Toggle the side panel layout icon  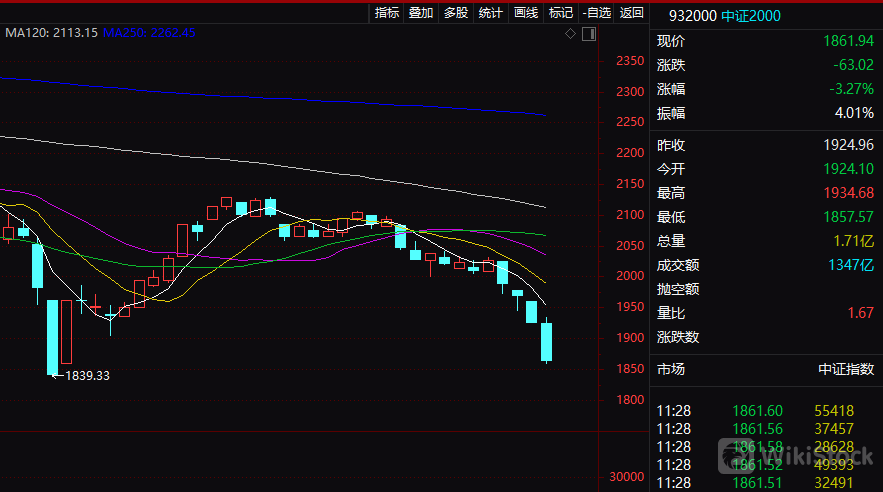[x=588, y=34]
